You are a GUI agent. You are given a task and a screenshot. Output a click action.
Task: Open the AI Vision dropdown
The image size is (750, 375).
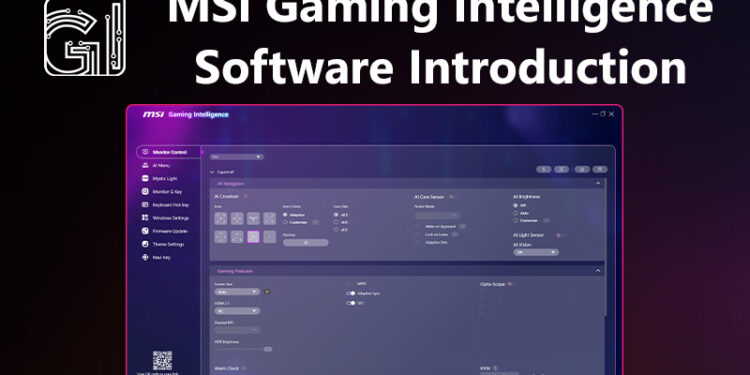pos(536,252)
